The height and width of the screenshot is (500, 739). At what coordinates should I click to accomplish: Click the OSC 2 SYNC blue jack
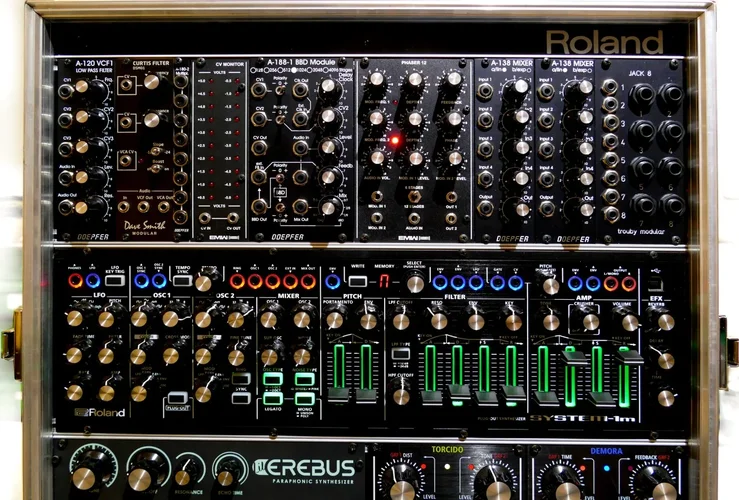tap(159, 281)
